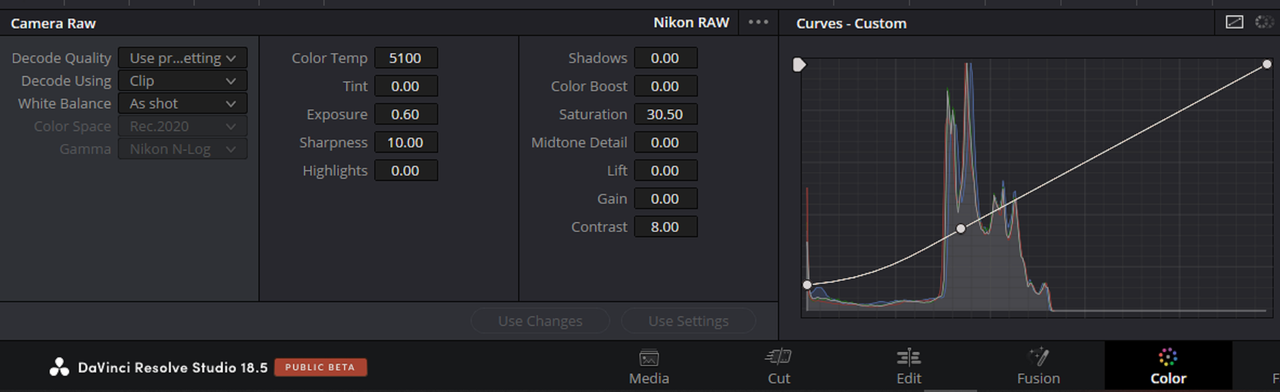
Task: Open the Media page icon
Action: (648, 357)
